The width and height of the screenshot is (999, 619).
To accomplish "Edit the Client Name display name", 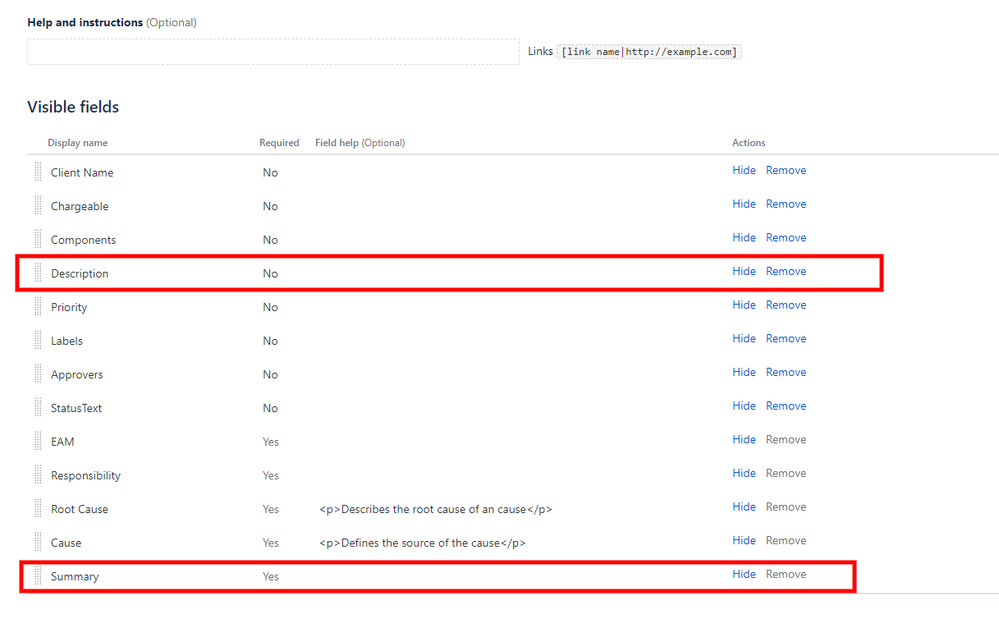I will tap(82, 173).
